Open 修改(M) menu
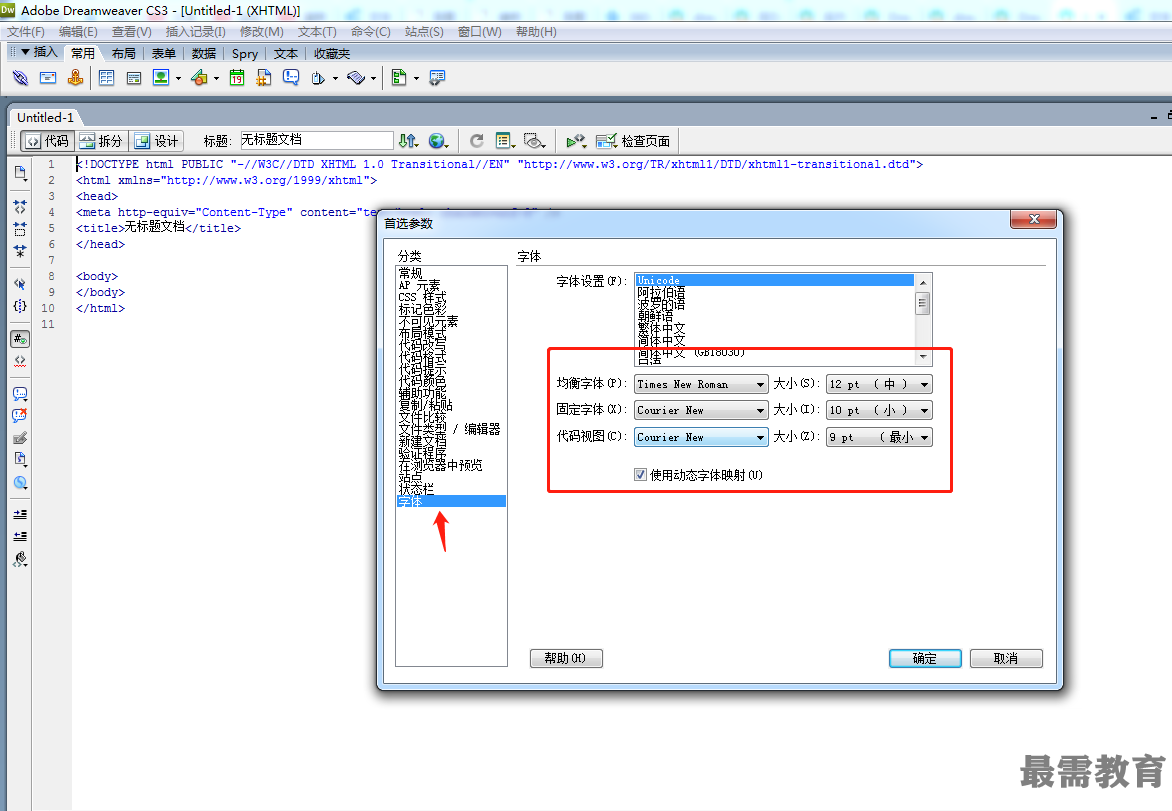 click(262, 31)
